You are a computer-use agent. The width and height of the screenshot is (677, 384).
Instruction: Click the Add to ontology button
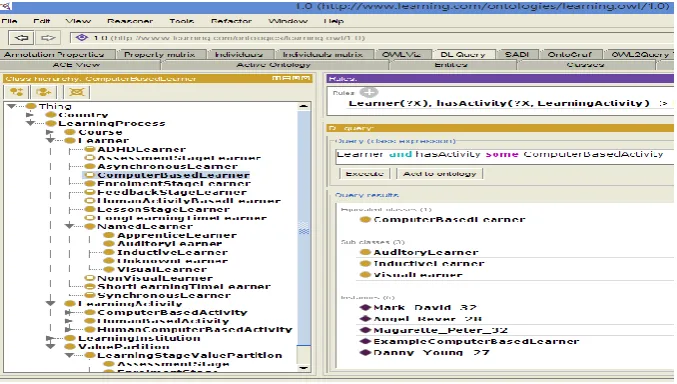440,174
